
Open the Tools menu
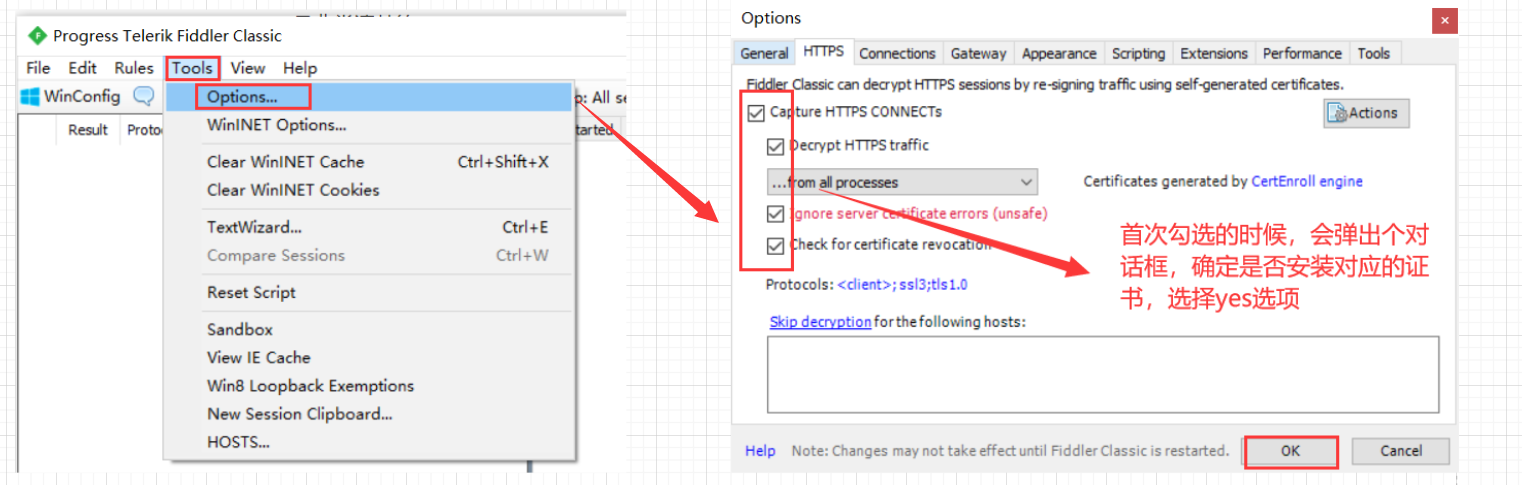pyautogui.click(x=192, y=68)
